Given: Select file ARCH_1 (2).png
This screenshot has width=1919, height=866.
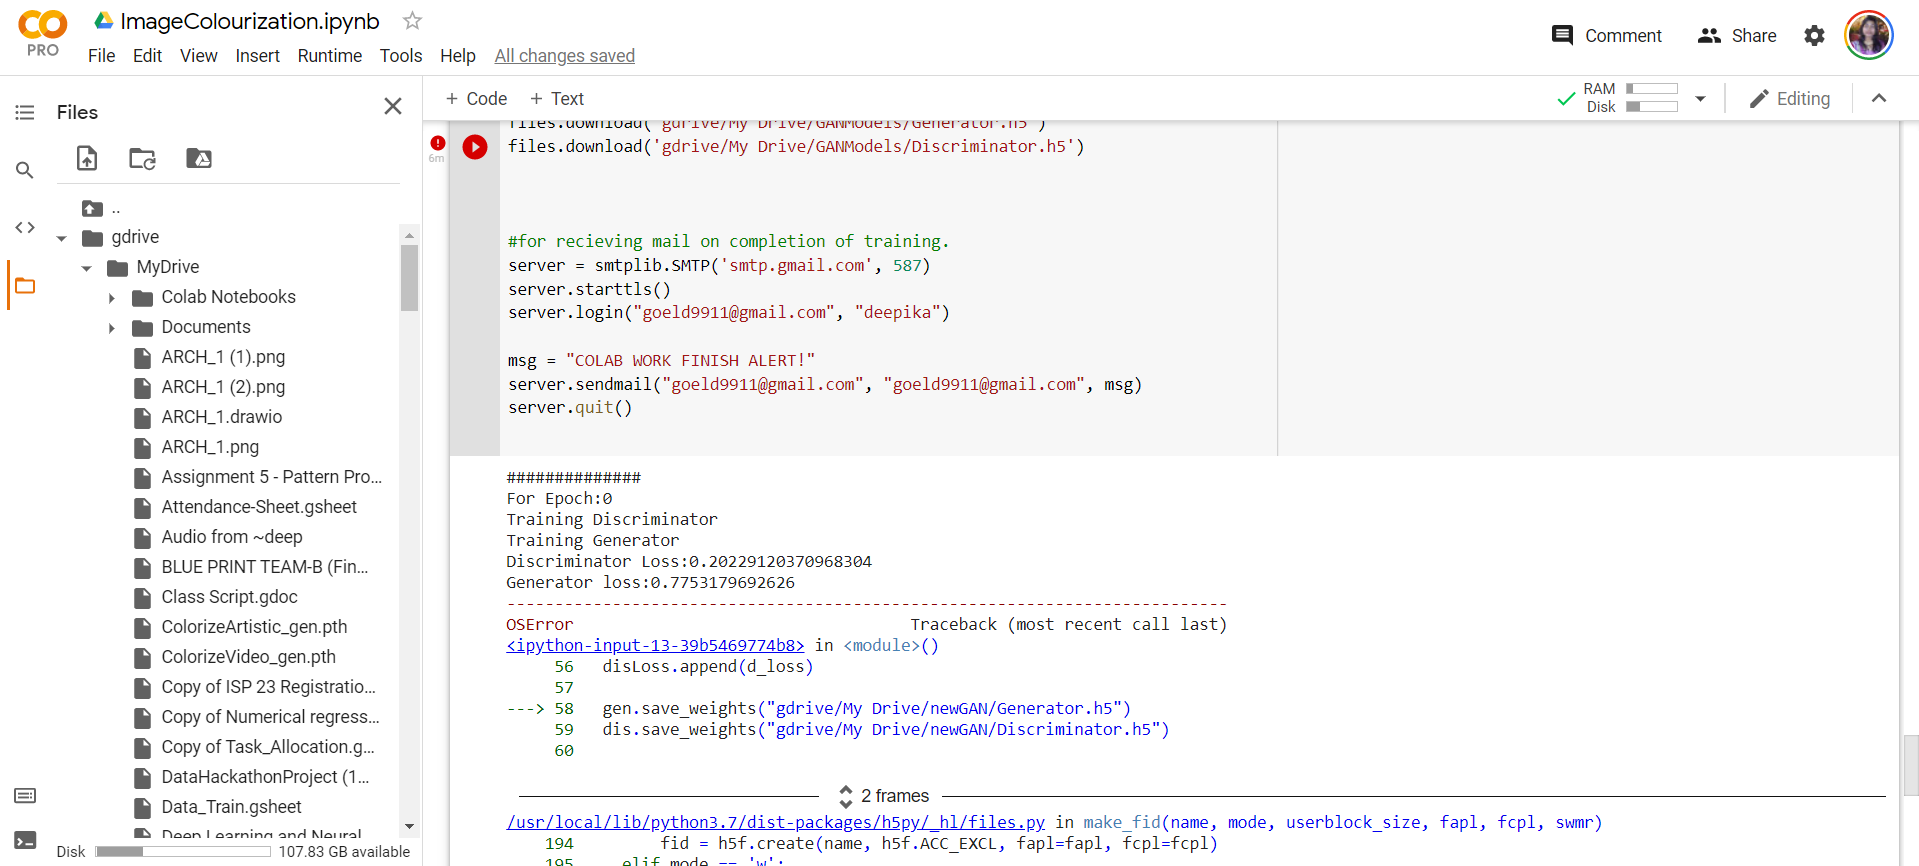Looking at the screenshot, I should (x=223, y=387).
